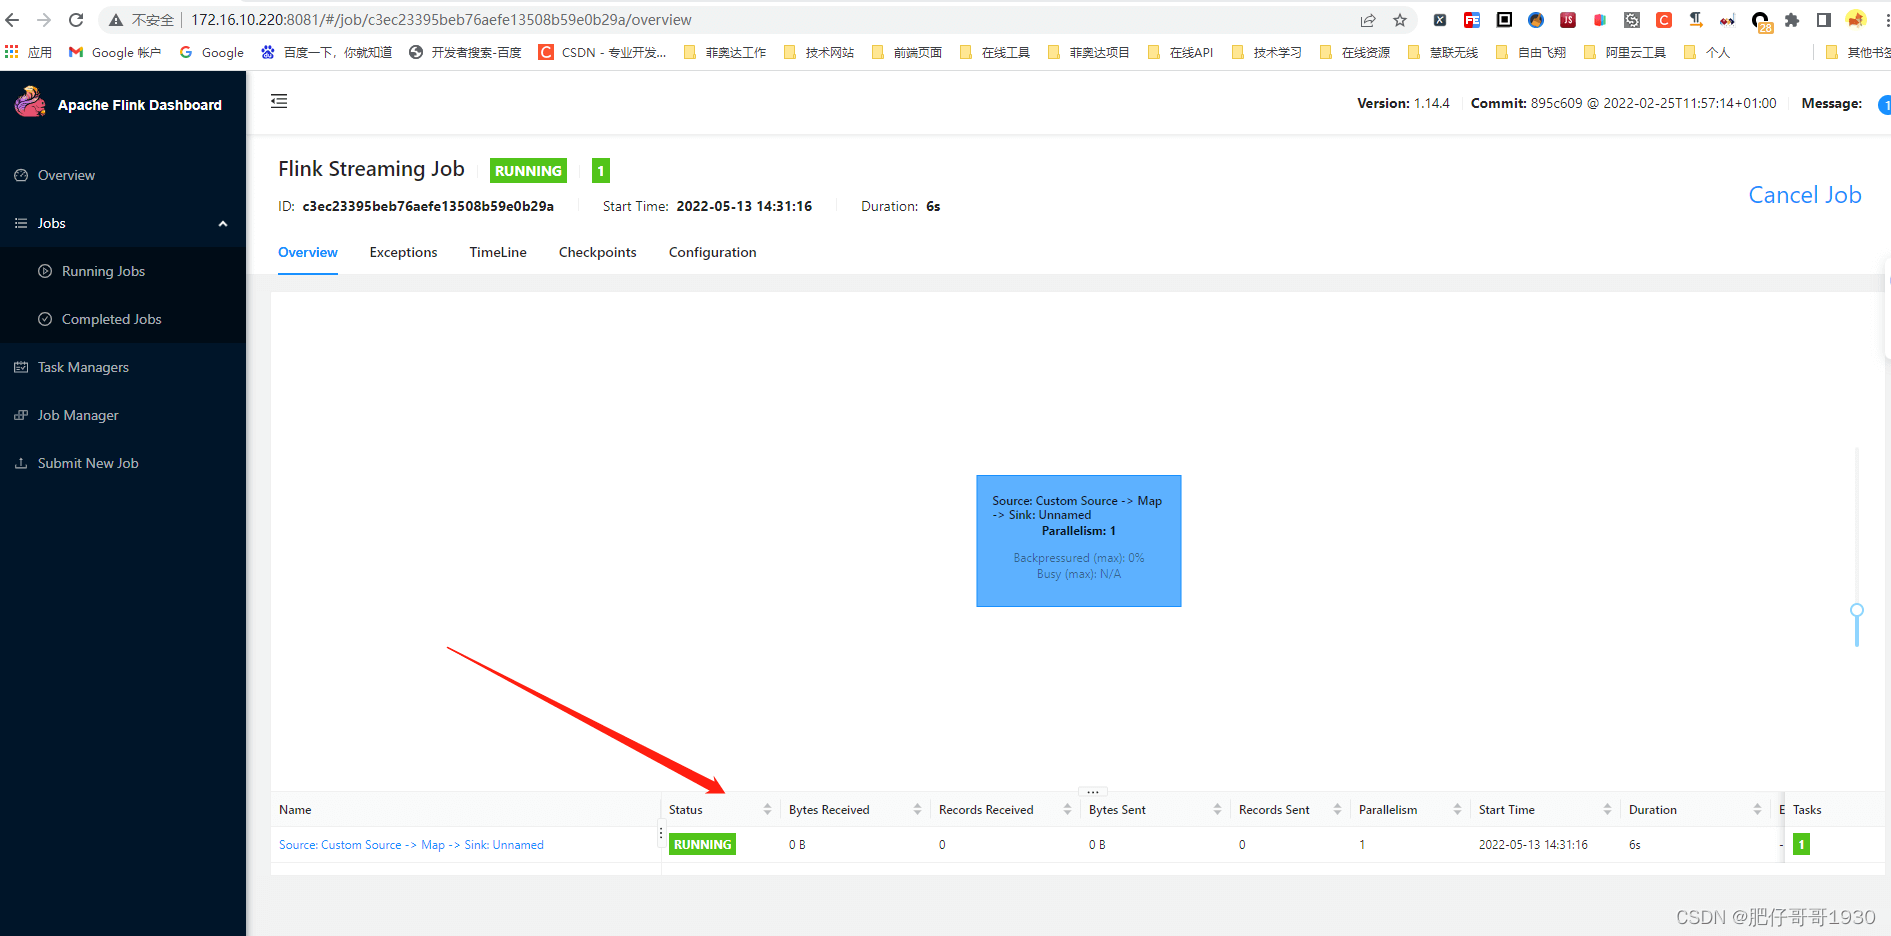Image resolution: width=1891 pixels, height=936 pixels.
Task: Adjust the graph zoom slider handle
Action: click(1856, 610)
